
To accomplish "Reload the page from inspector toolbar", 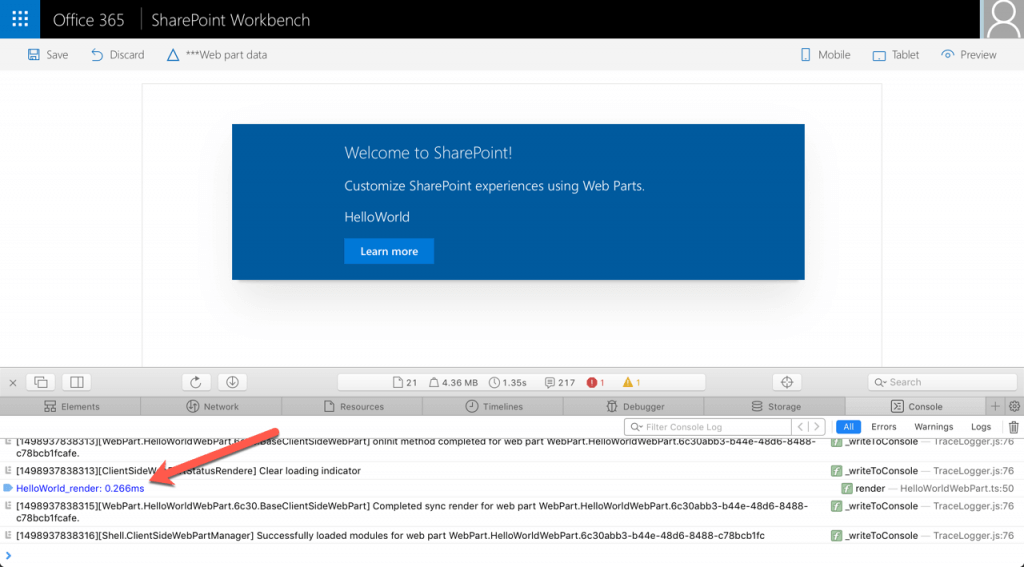I will [x=195, y=382].
